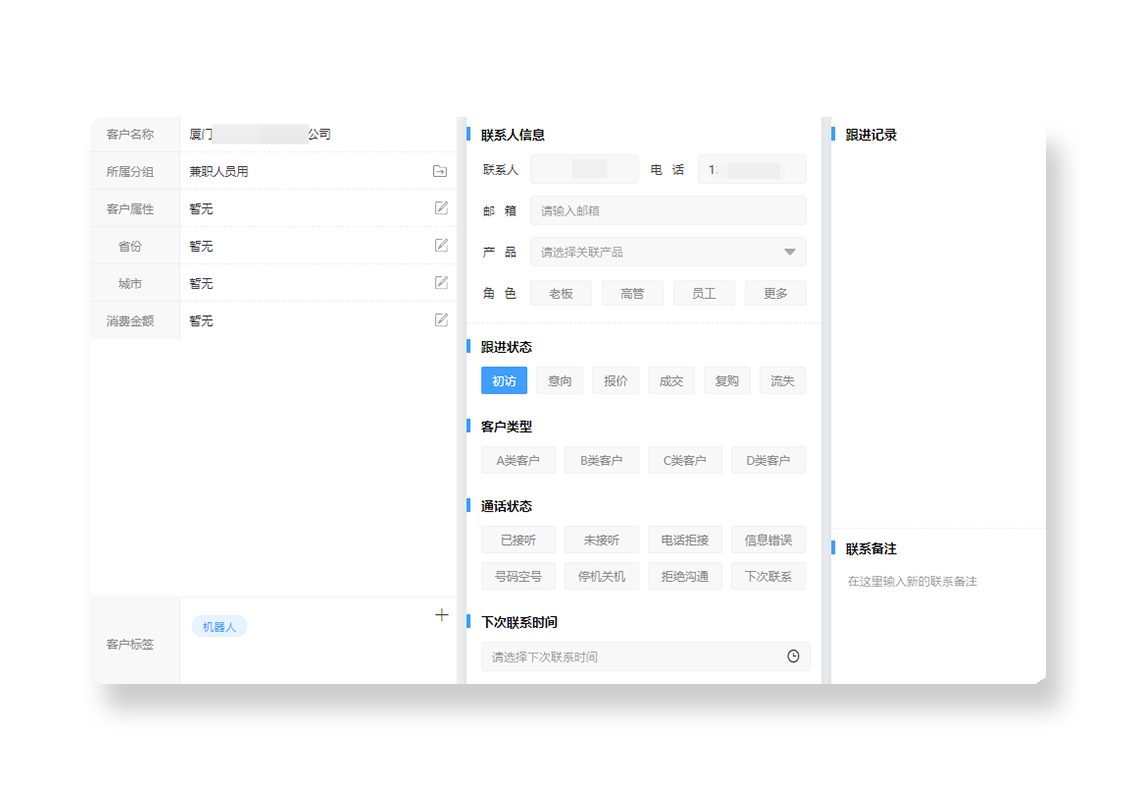
Task: Click the plus icon to add 客户标签
Action: [x=442, y=615]
